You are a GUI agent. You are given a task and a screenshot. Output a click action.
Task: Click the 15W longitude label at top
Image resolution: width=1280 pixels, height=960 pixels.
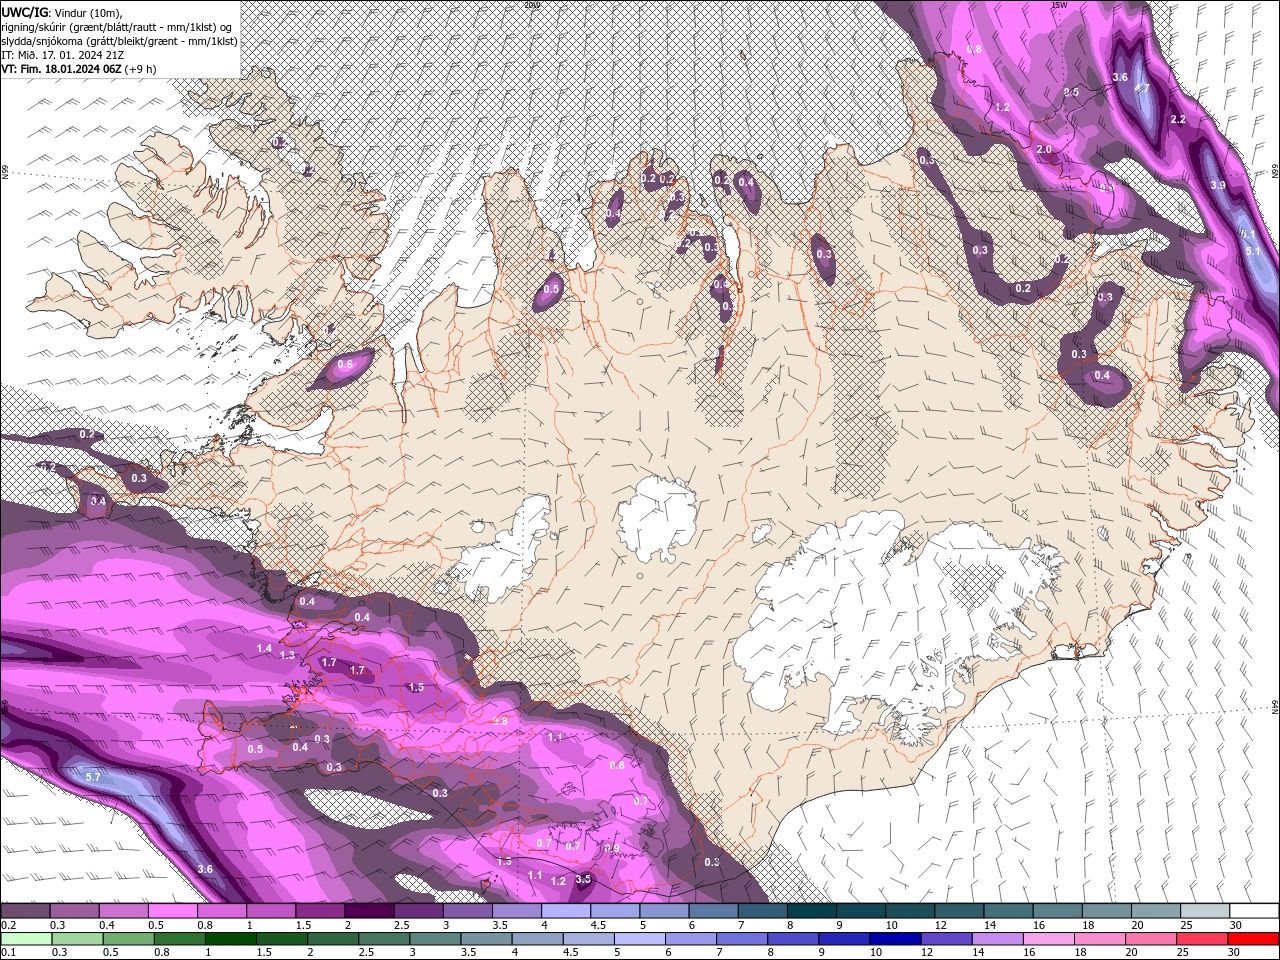1059,5
